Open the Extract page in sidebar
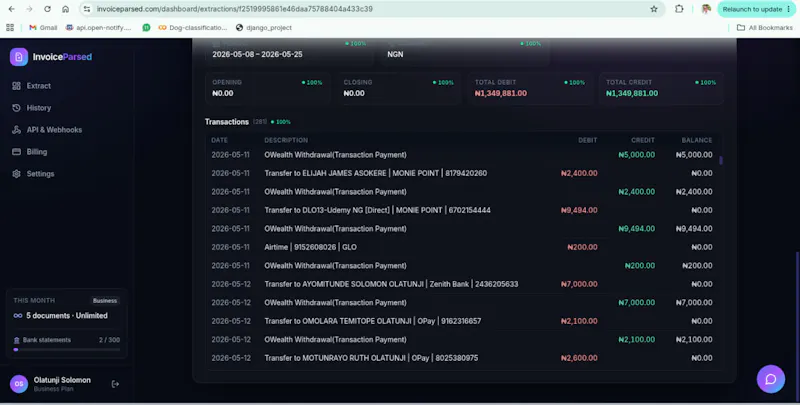This screenshot has height=405, width=800. click(38, 86)
